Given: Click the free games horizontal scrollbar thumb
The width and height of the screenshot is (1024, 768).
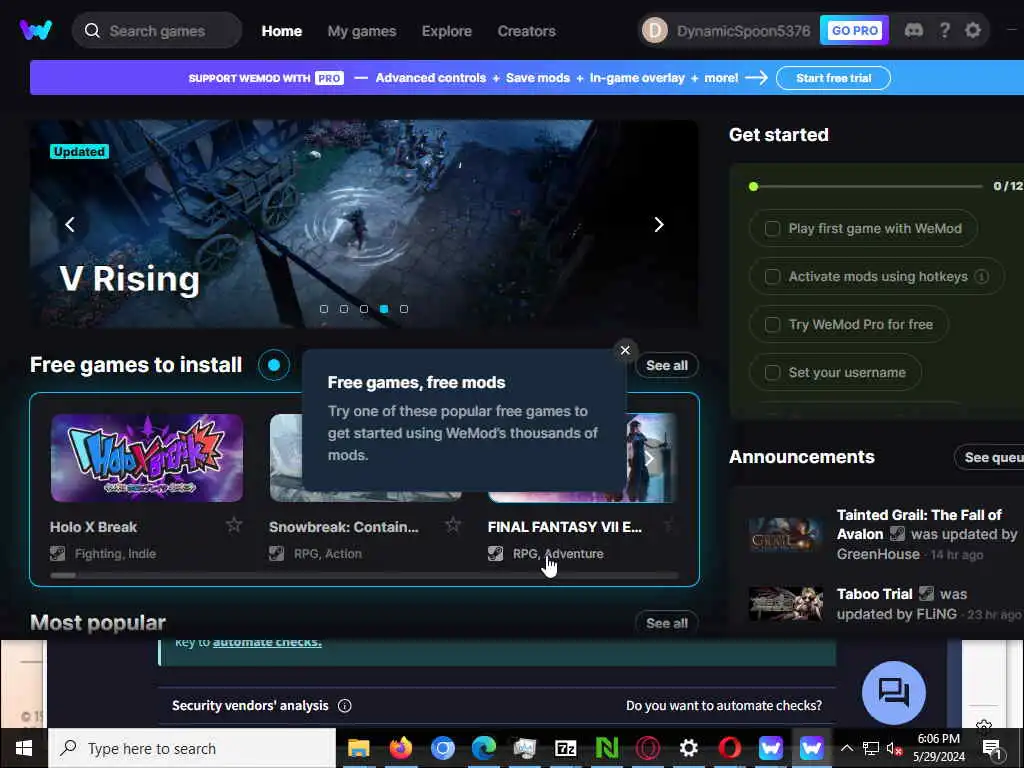Looking at the screenshot, I should pyautogui.click(x=63, y=575).
